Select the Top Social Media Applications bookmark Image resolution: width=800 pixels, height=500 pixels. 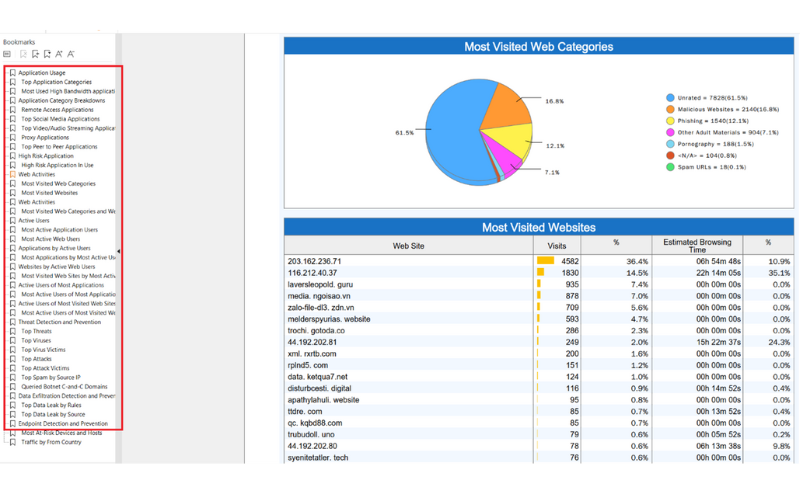click(60, 119)
